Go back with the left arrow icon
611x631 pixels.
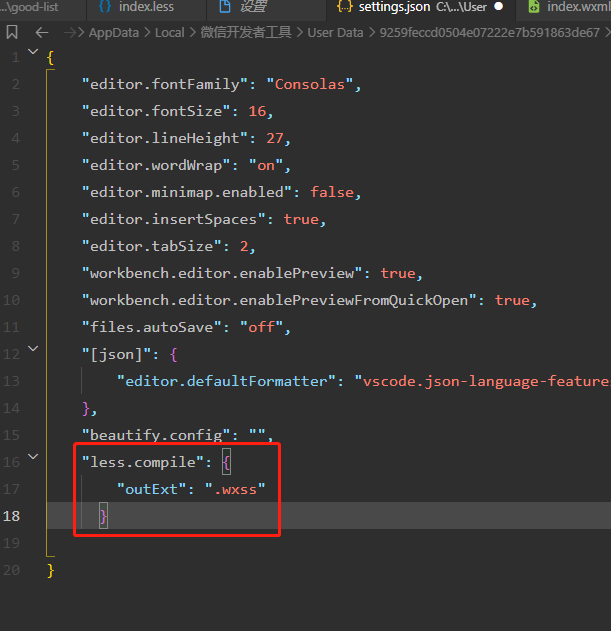coord(42,33)
